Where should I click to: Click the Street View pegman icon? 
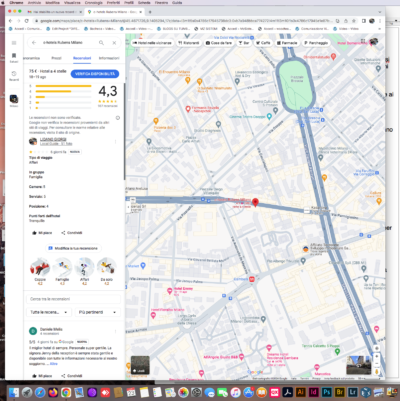377,372
